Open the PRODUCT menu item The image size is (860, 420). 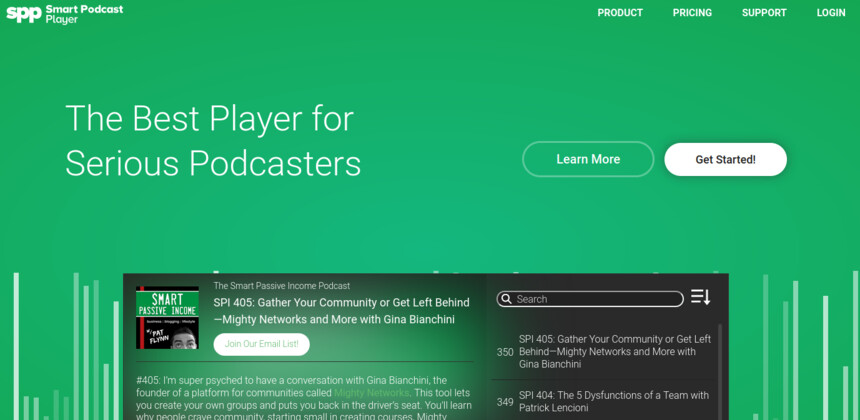pos(620,13)
